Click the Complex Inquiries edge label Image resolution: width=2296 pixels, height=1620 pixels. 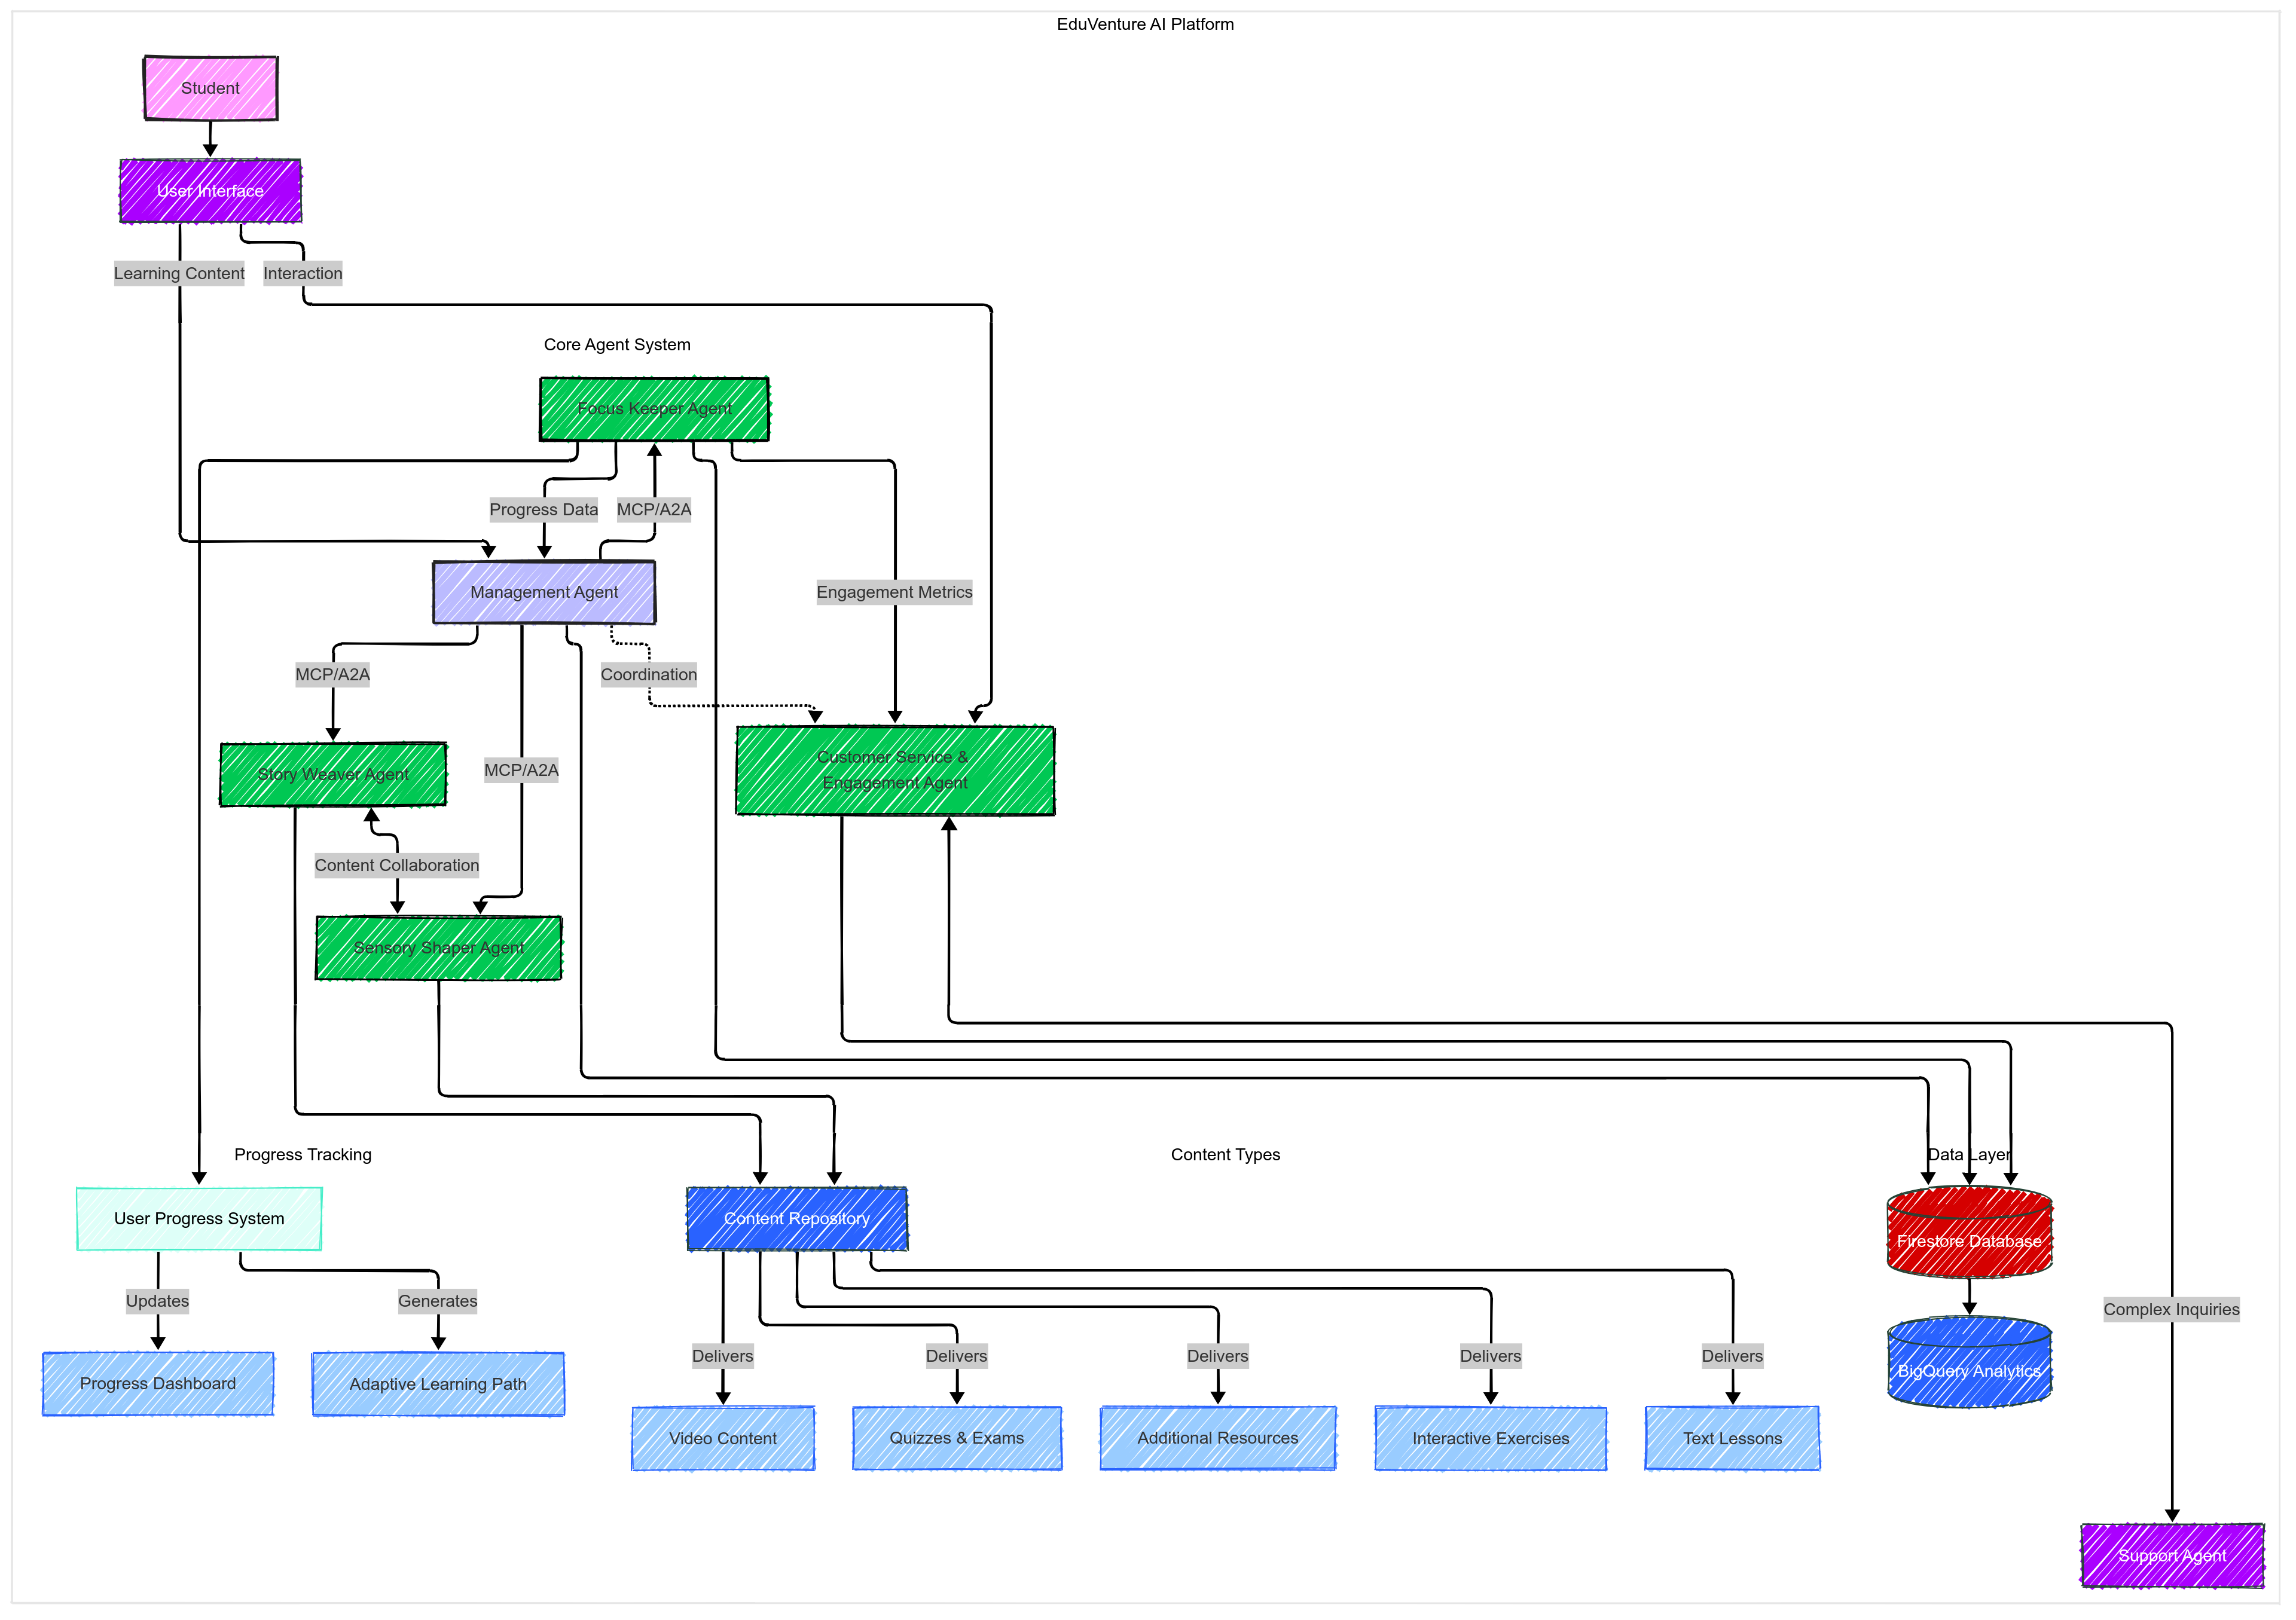(x=2171, y=1310)
